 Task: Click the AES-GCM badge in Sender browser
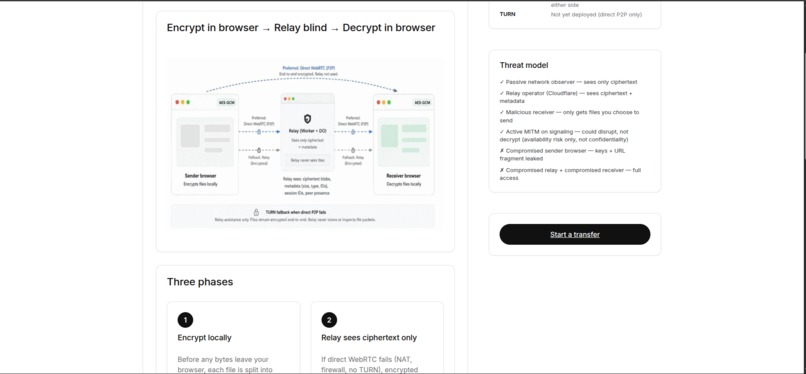tap(227, 102)
